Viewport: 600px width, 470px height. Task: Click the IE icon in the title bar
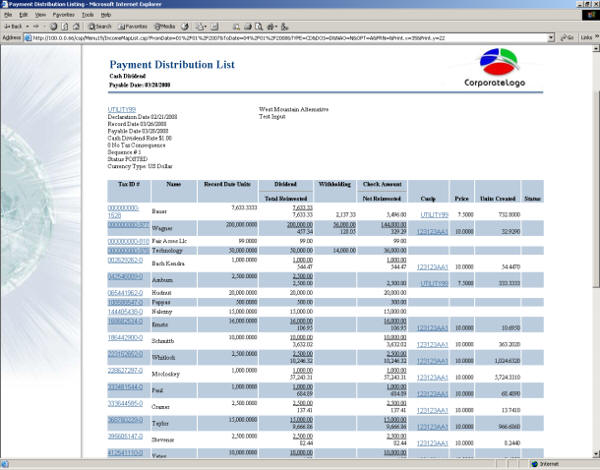[x=4, y=4]
